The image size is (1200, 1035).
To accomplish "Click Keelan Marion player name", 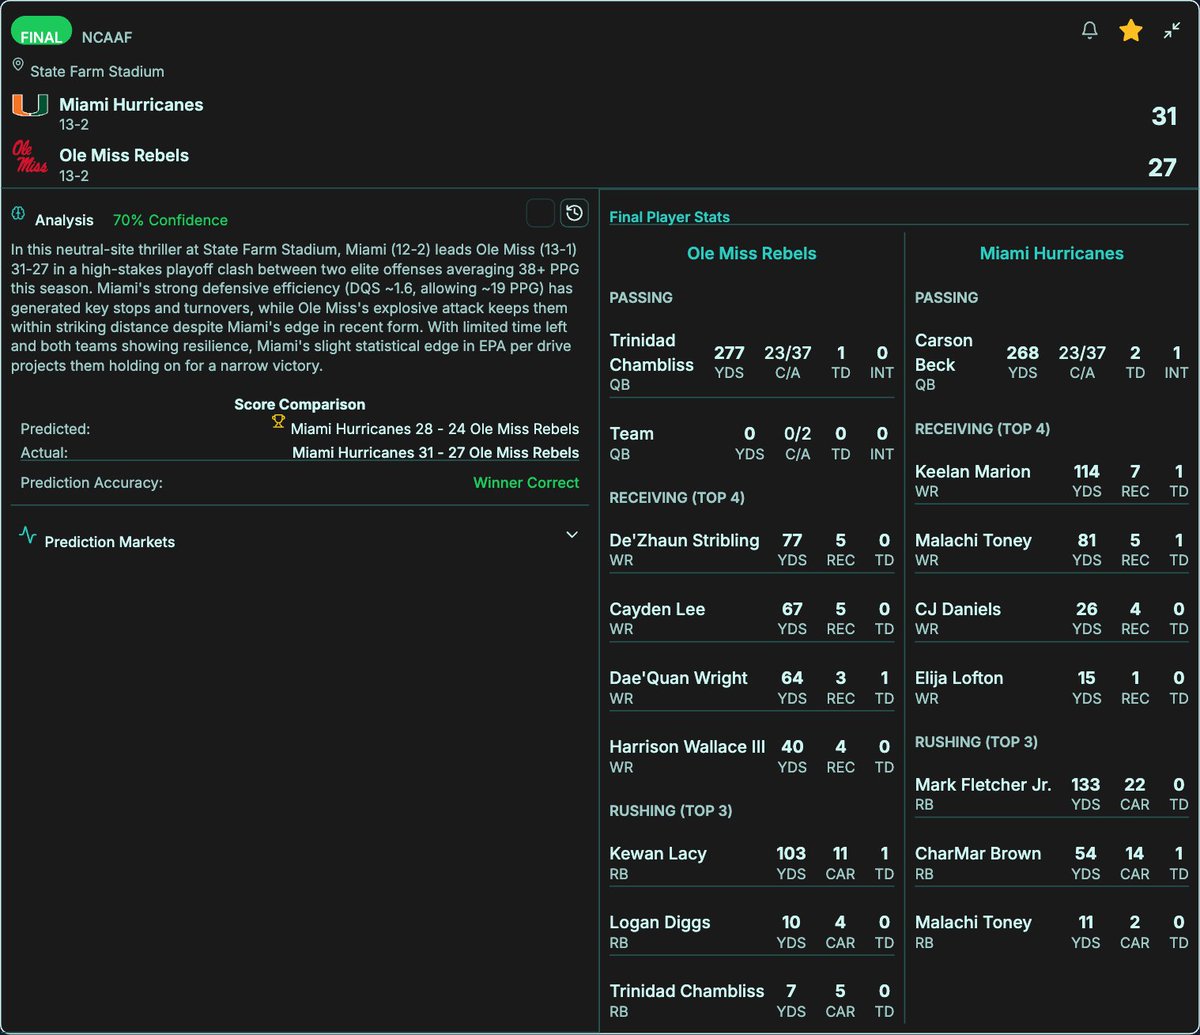I will 973,472.
